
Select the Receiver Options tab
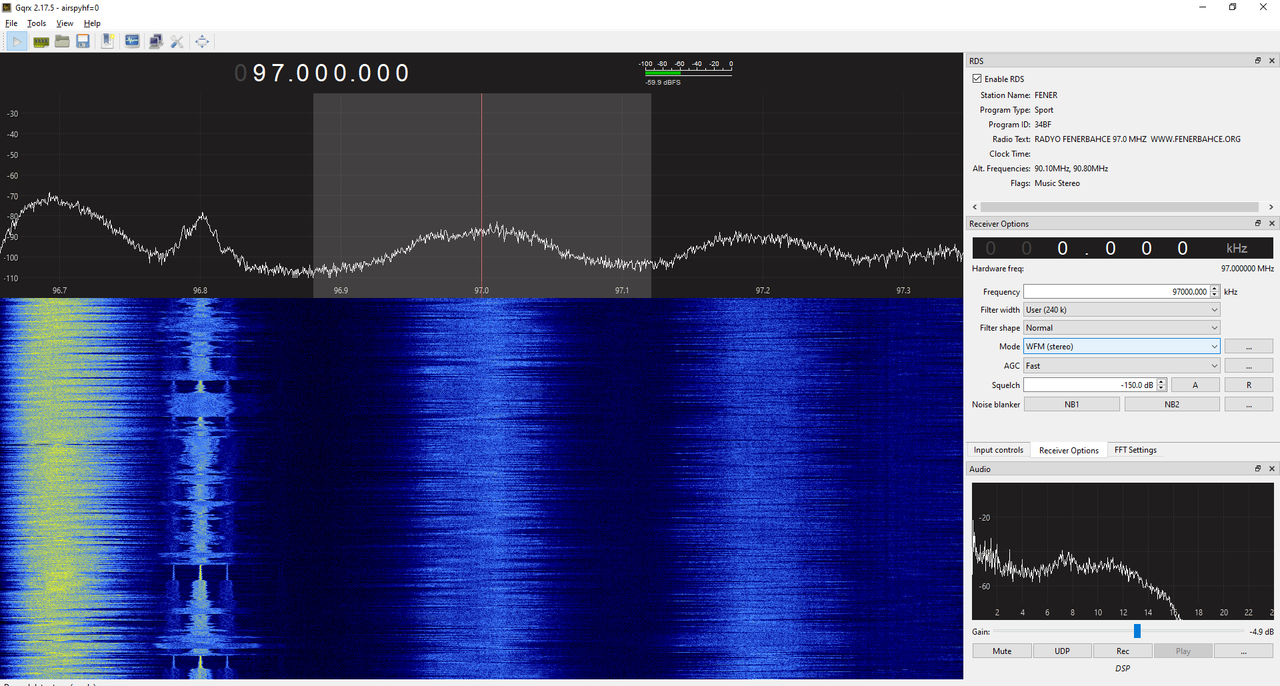(x=1069, y=450)
